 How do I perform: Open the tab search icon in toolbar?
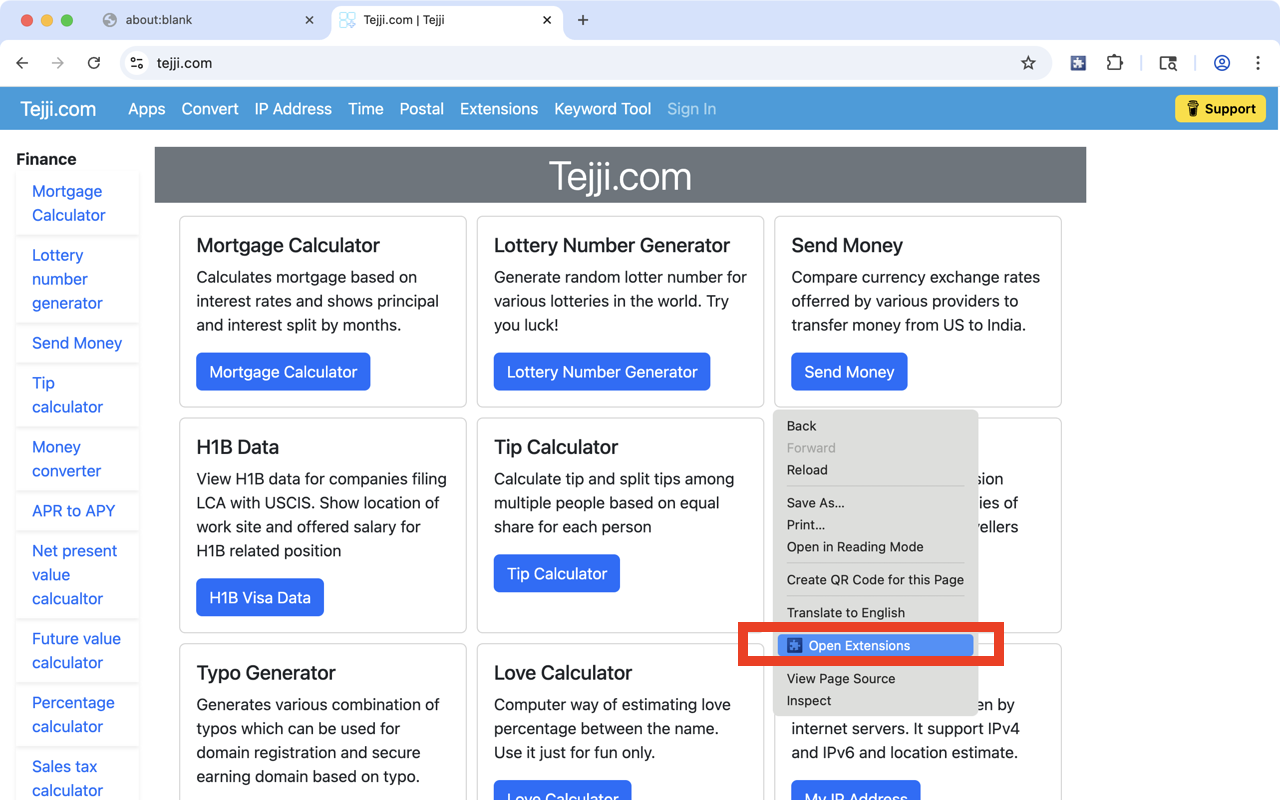click(x=1168, y=63)
